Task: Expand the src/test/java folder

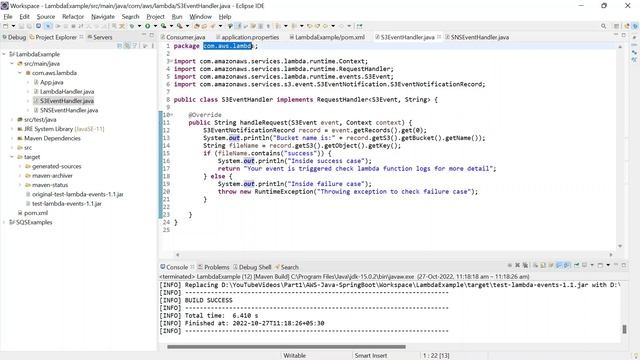Action: point(12,120)
